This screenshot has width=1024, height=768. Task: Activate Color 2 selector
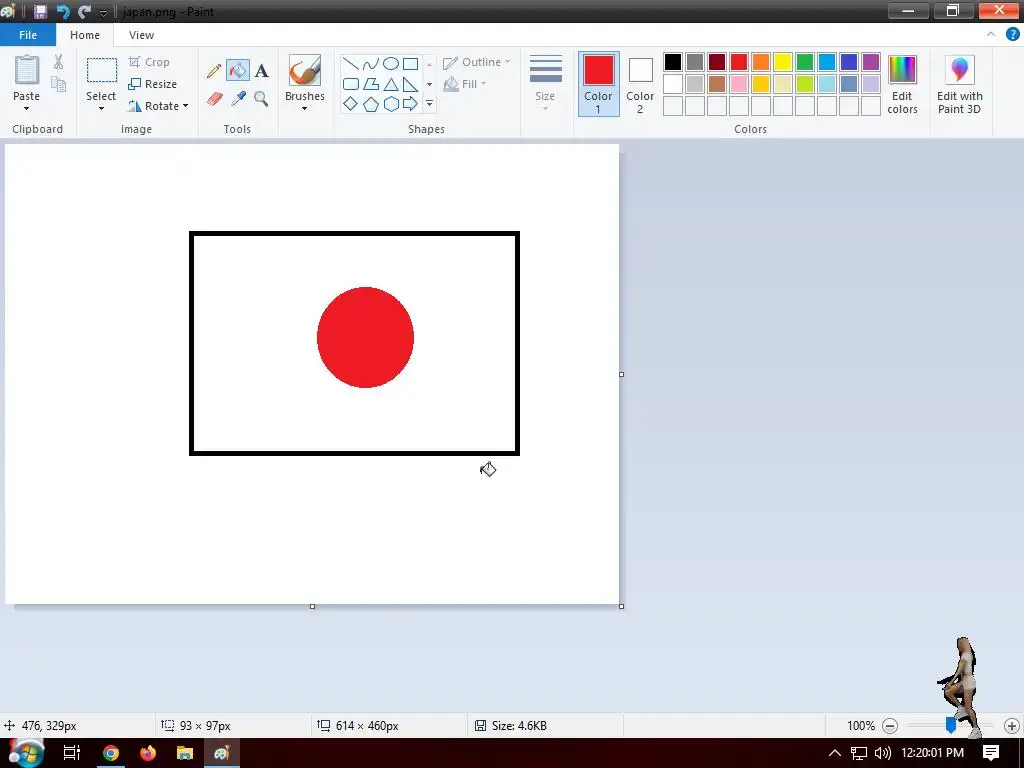click(x=640, y=84)
